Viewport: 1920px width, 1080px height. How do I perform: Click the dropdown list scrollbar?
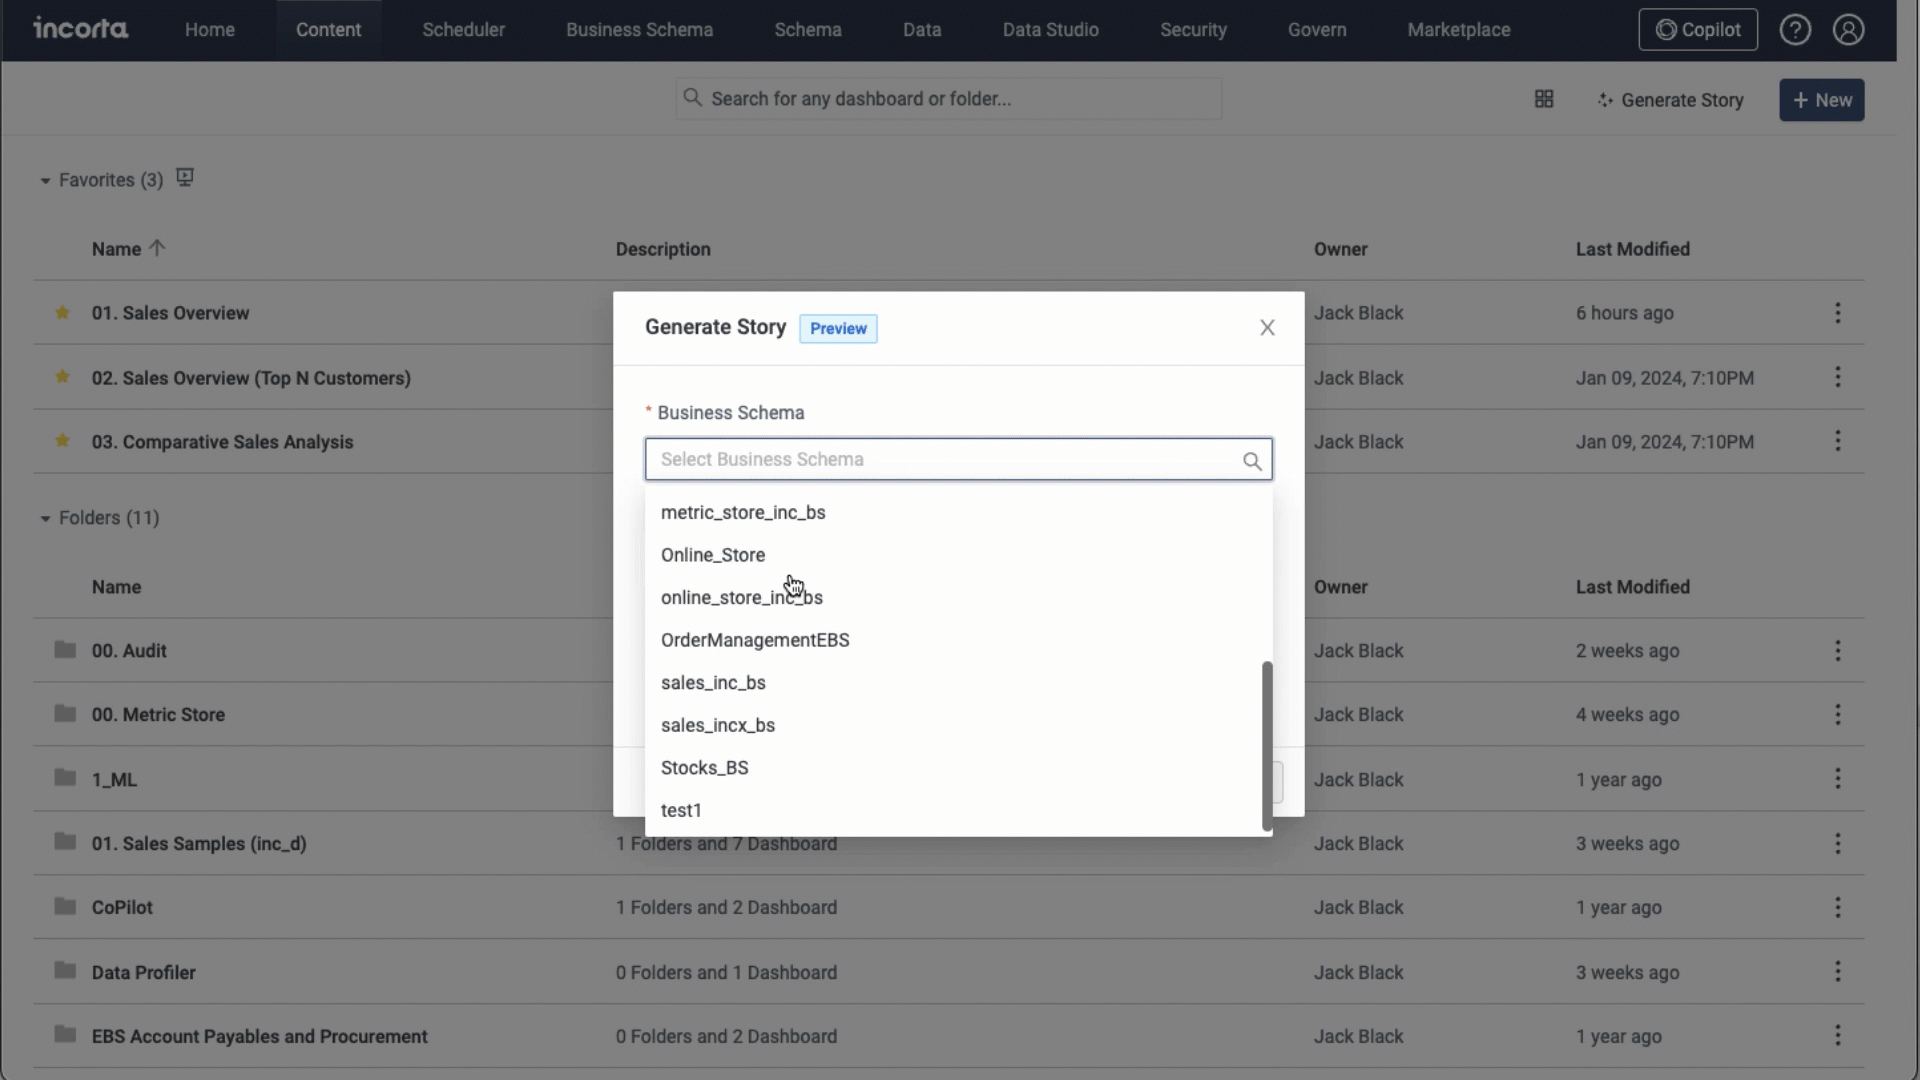pos(1267,746)
